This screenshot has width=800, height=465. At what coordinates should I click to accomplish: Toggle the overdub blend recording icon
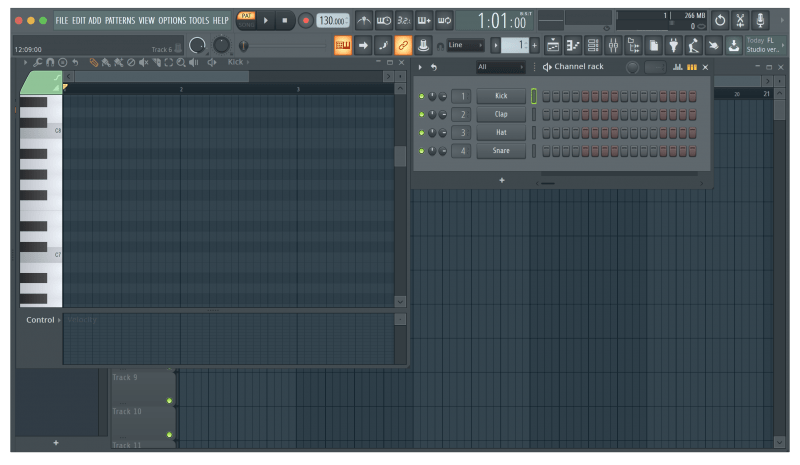[x=424, y=21]
